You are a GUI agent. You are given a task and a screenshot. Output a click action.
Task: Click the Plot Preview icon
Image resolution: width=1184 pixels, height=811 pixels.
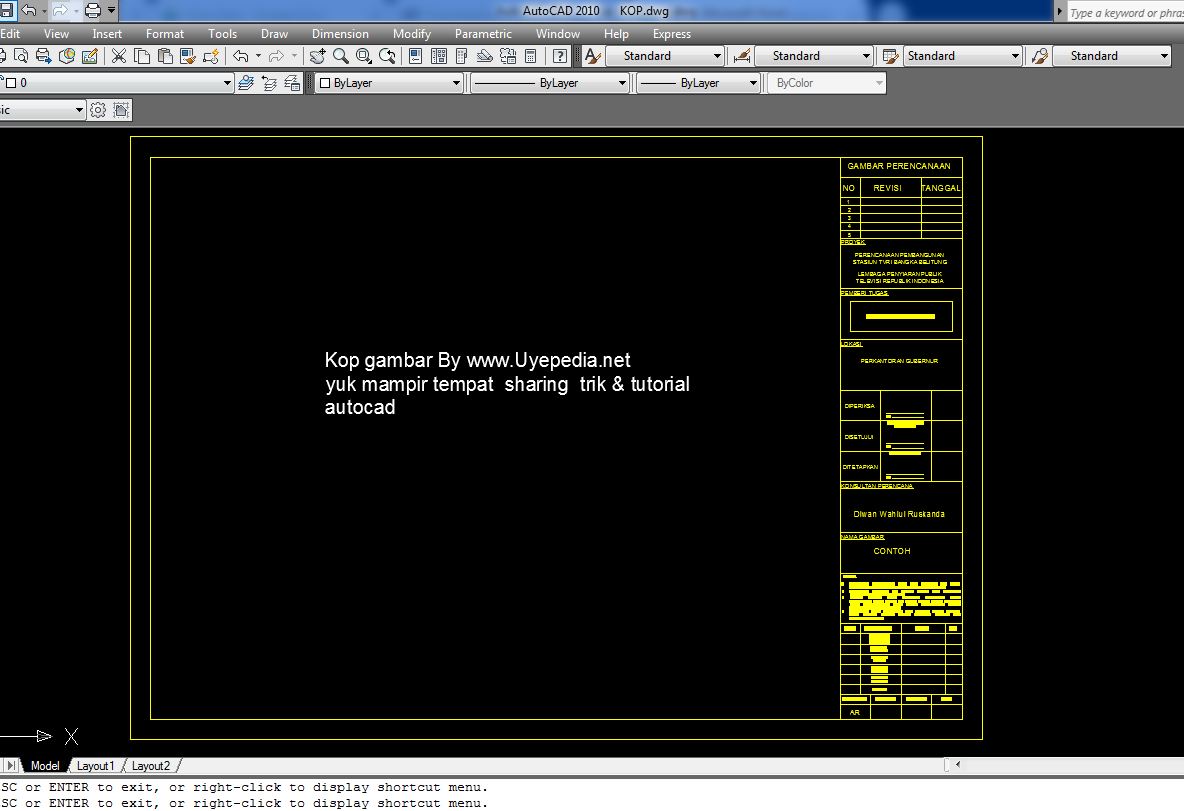21,56
